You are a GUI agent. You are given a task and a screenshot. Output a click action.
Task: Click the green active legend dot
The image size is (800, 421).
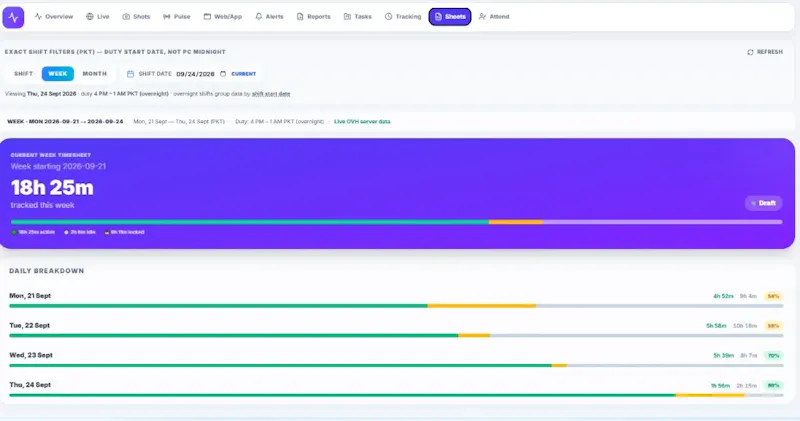(x=14, y=232)
